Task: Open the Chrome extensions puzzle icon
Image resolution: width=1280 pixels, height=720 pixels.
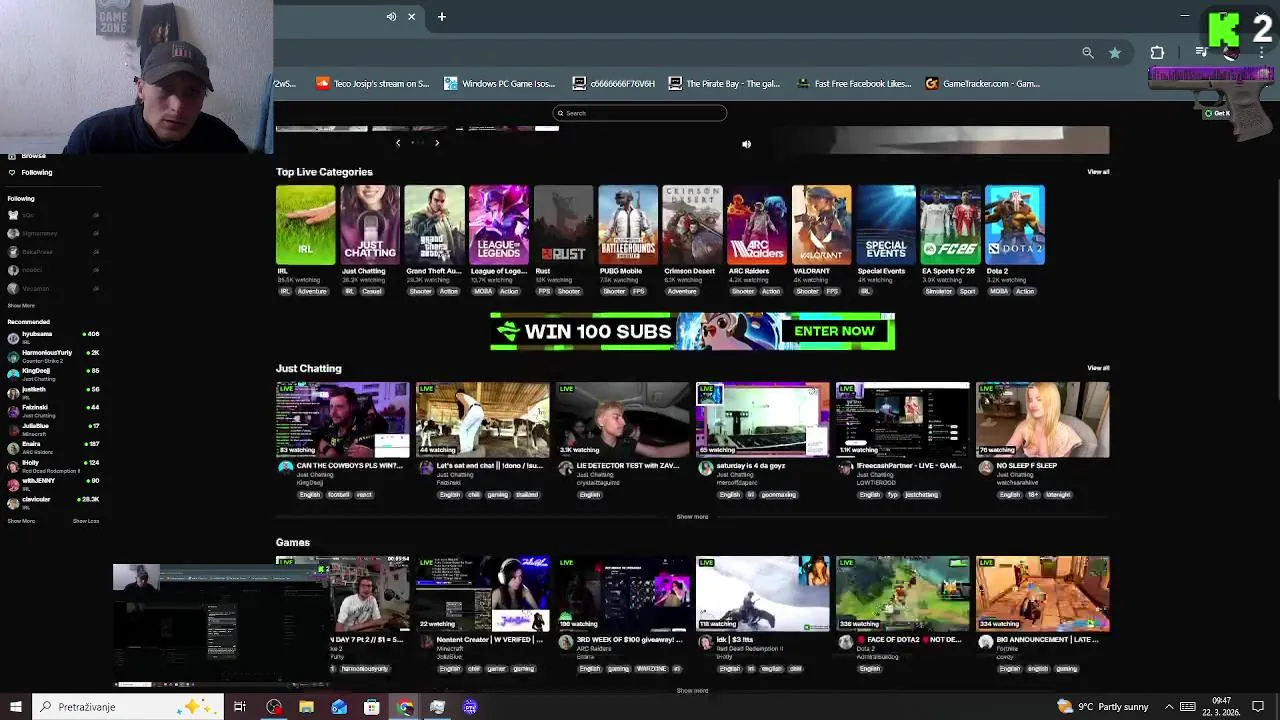Action: 1157,53
